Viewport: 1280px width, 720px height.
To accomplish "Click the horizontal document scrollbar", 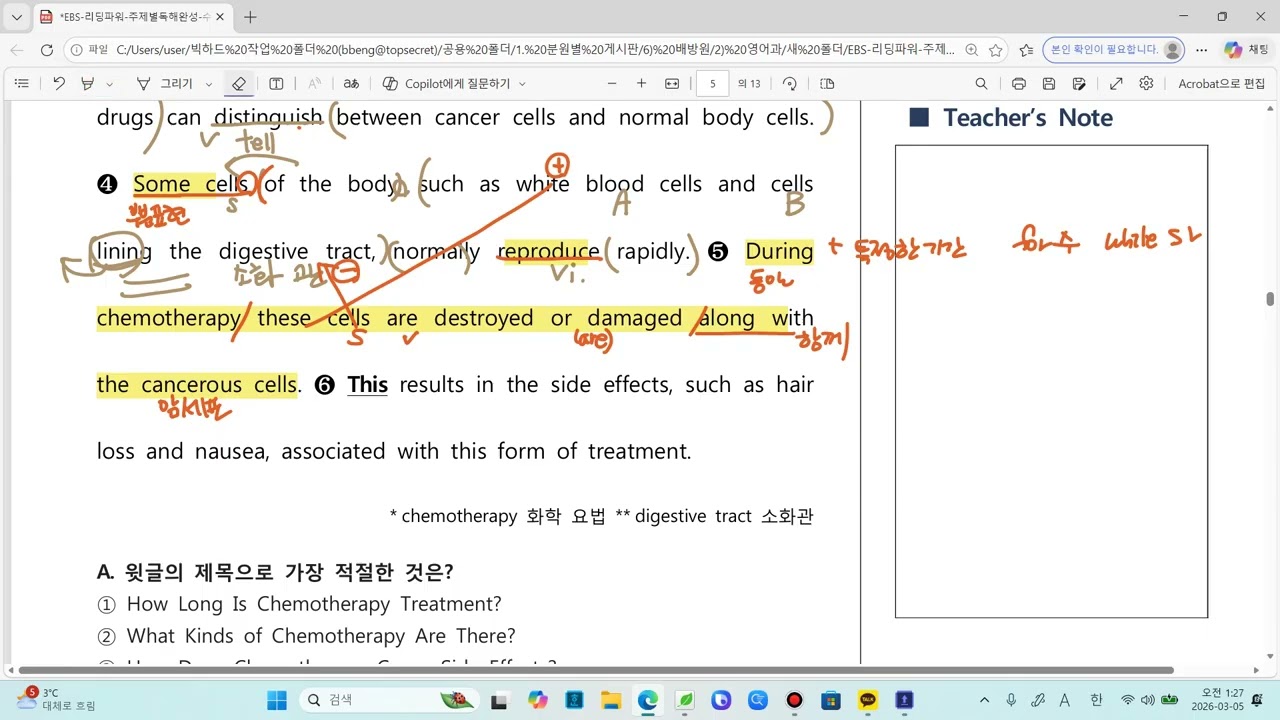I will coord(595,670).
